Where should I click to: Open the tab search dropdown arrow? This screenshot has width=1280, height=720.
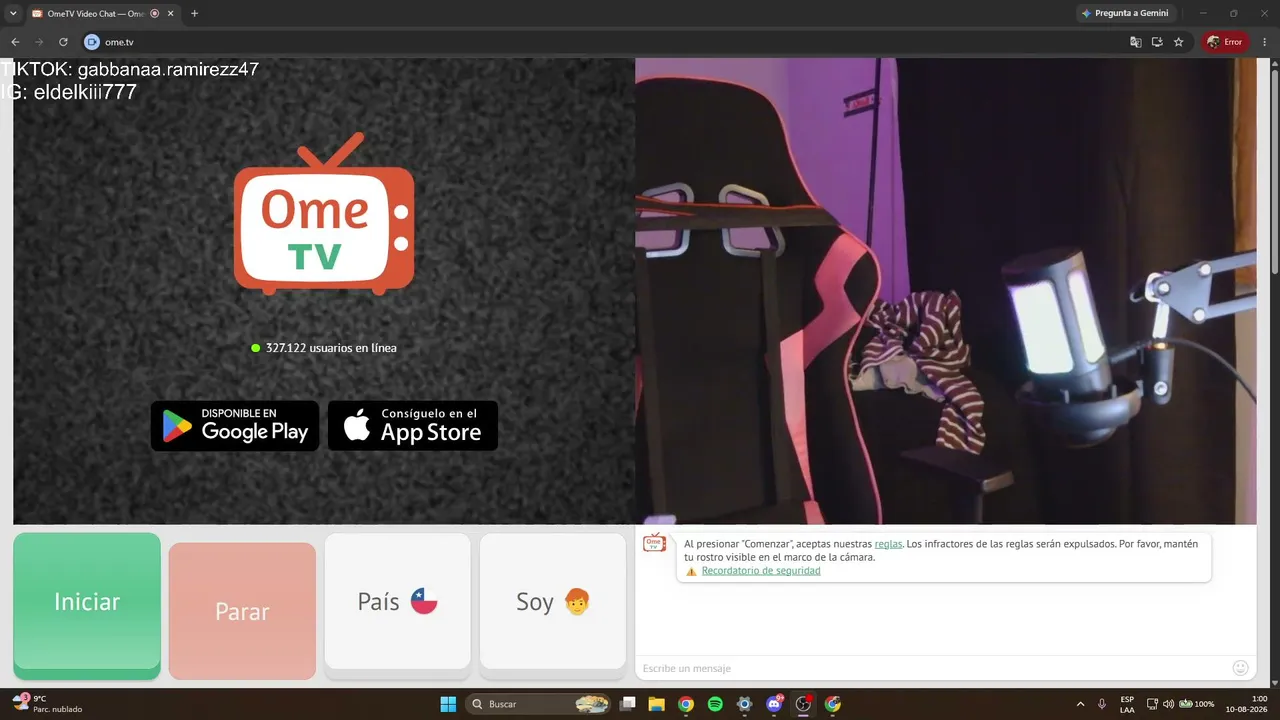click(13, 13)
